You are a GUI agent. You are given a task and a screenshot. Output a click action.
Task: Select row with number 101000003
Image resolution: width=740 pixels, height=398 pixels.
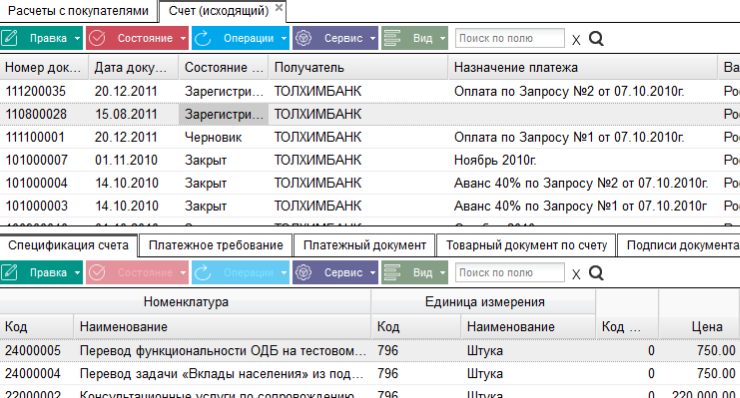(370, 206)
